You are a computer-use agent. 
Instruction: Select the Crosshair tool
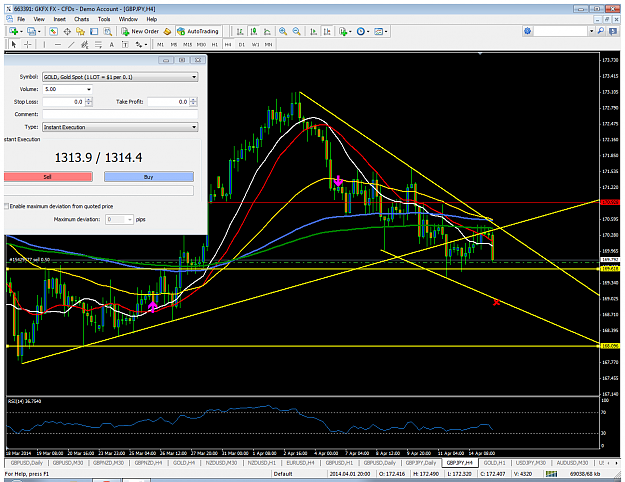click(28, 44)
